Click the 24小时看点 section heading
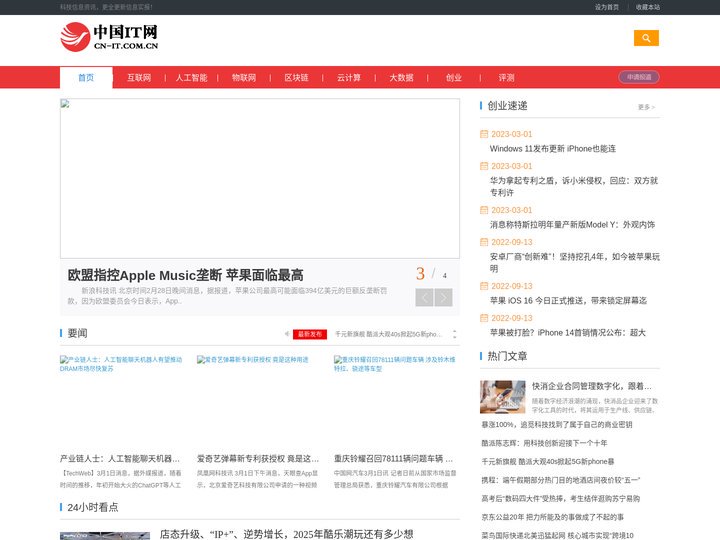 pyautogui.click(x=93, y=507)
